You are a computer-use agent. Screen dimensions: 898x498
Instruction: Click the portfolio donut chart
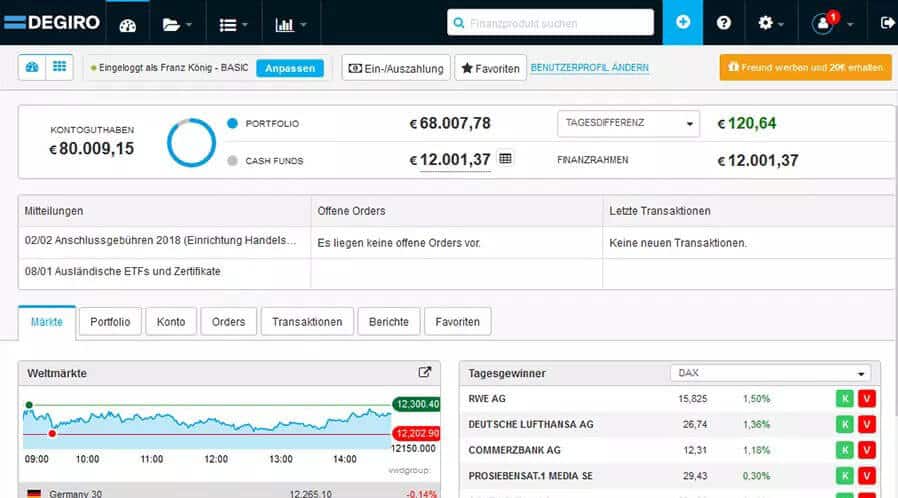click(191, 143)
